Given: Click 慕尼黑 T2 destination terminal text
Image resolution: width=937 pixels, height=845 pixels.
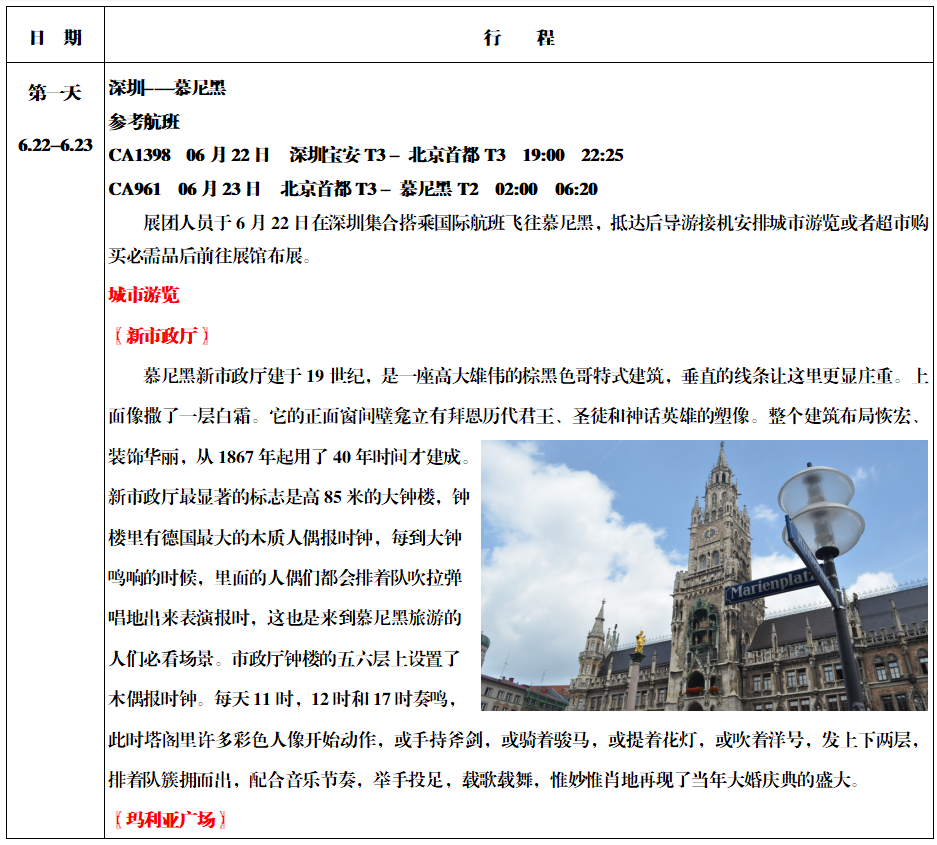Looking at the screenshot, I should pos(439,189).
